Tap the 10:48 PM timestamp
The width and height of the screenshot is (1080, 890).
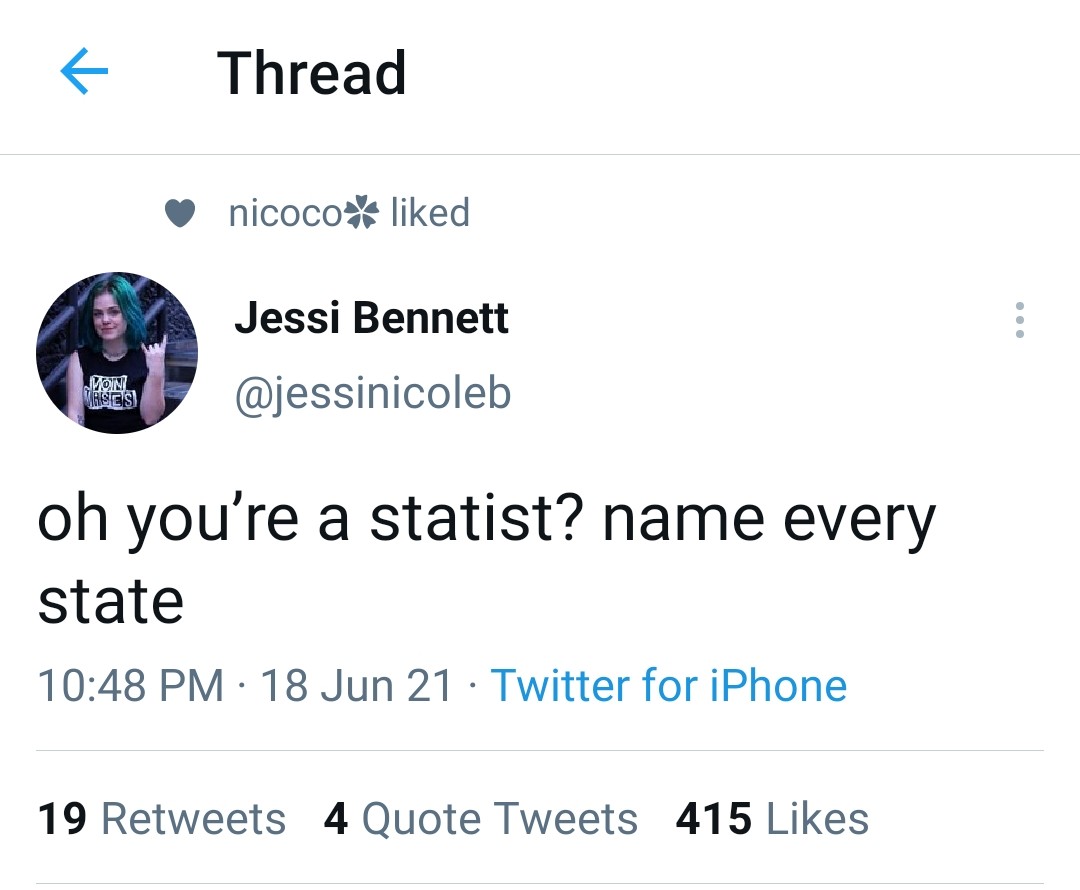[131, 685]
